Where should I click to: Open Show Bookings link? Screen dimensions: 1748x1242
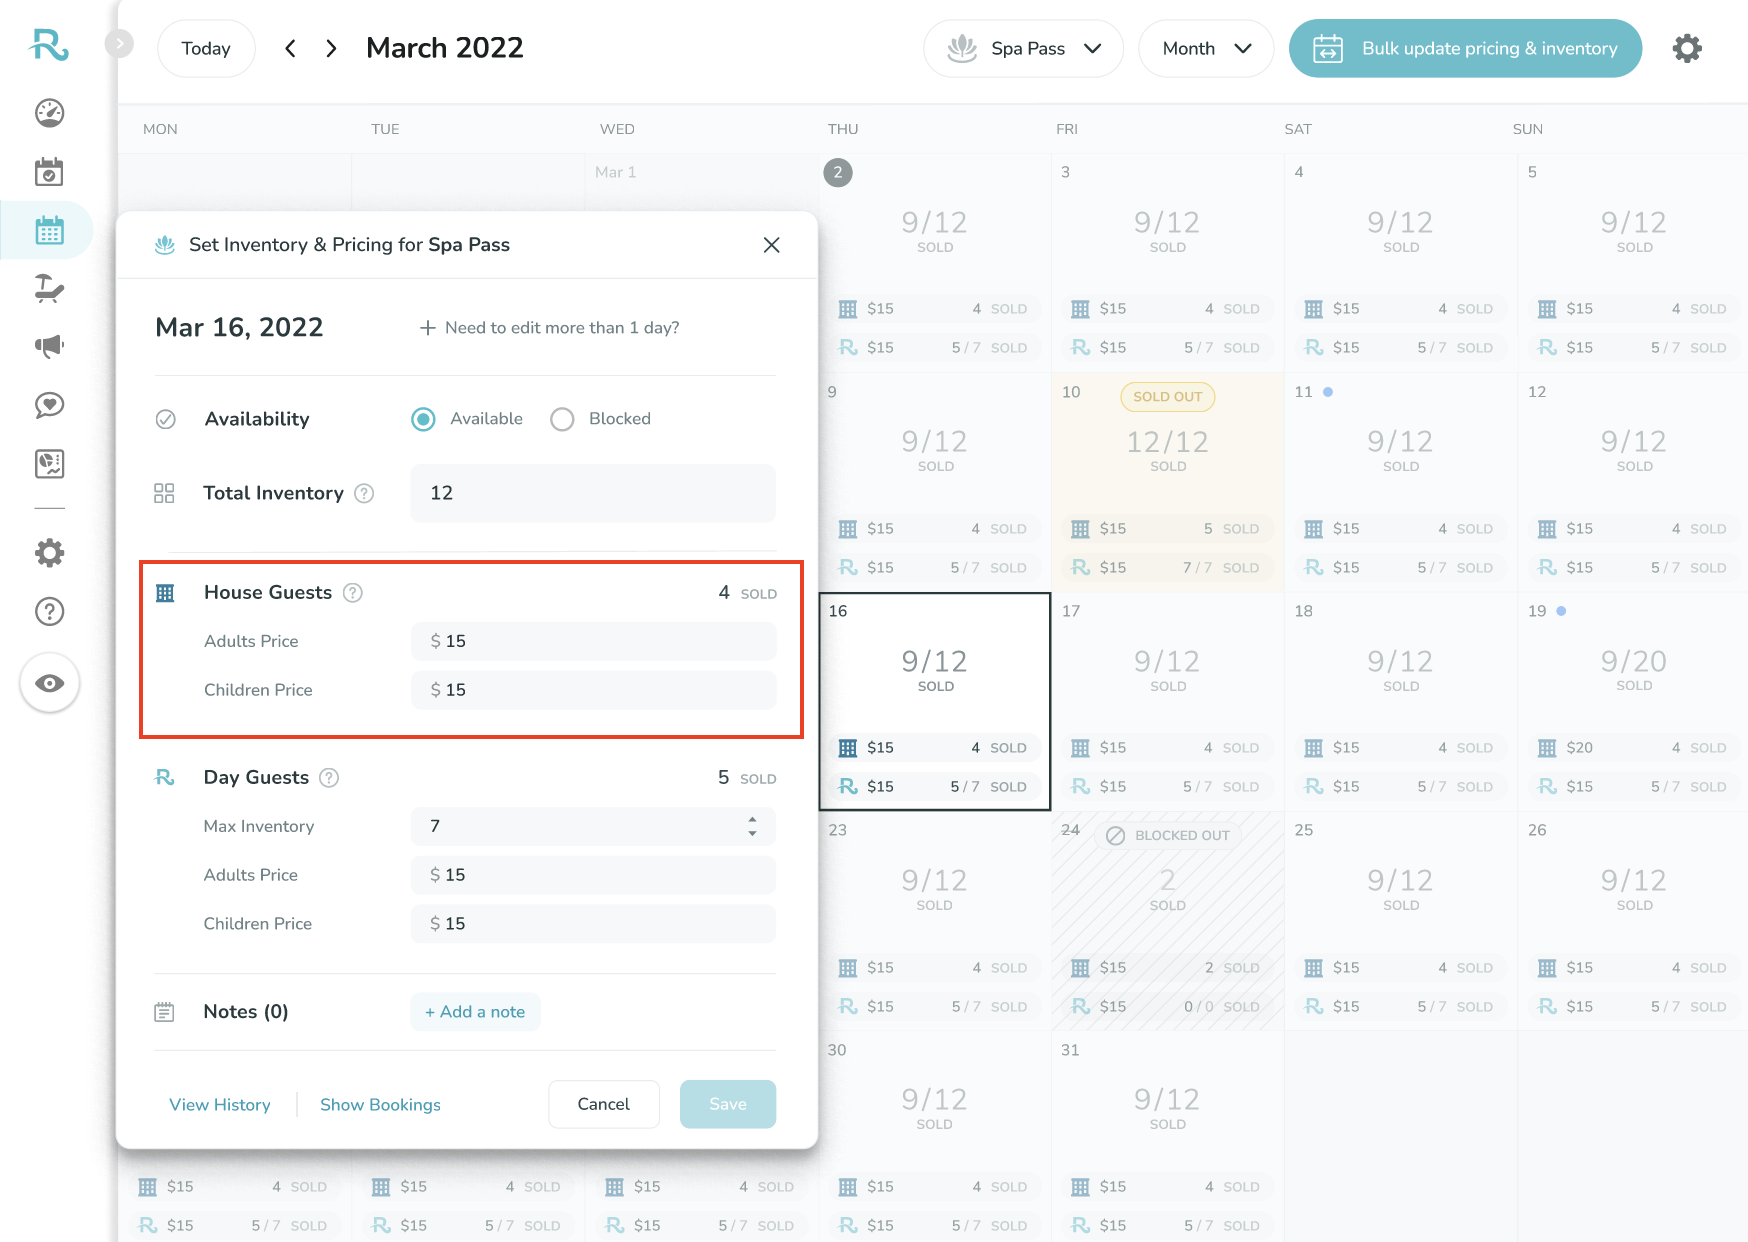(380, 1105)
